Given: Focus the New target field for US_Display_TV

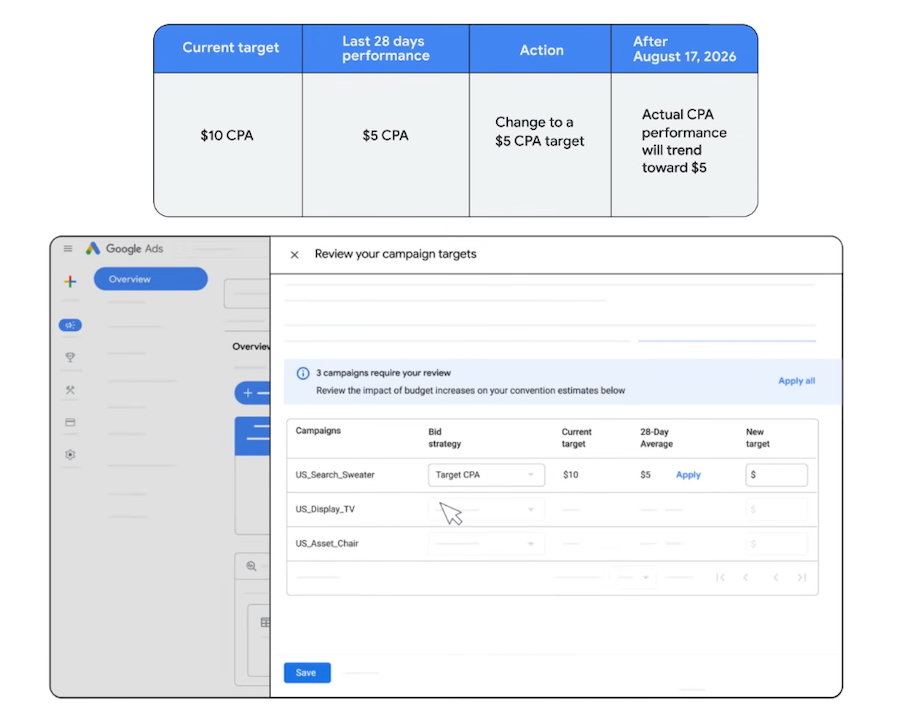Looking at the screenshot, I should 776,510.
